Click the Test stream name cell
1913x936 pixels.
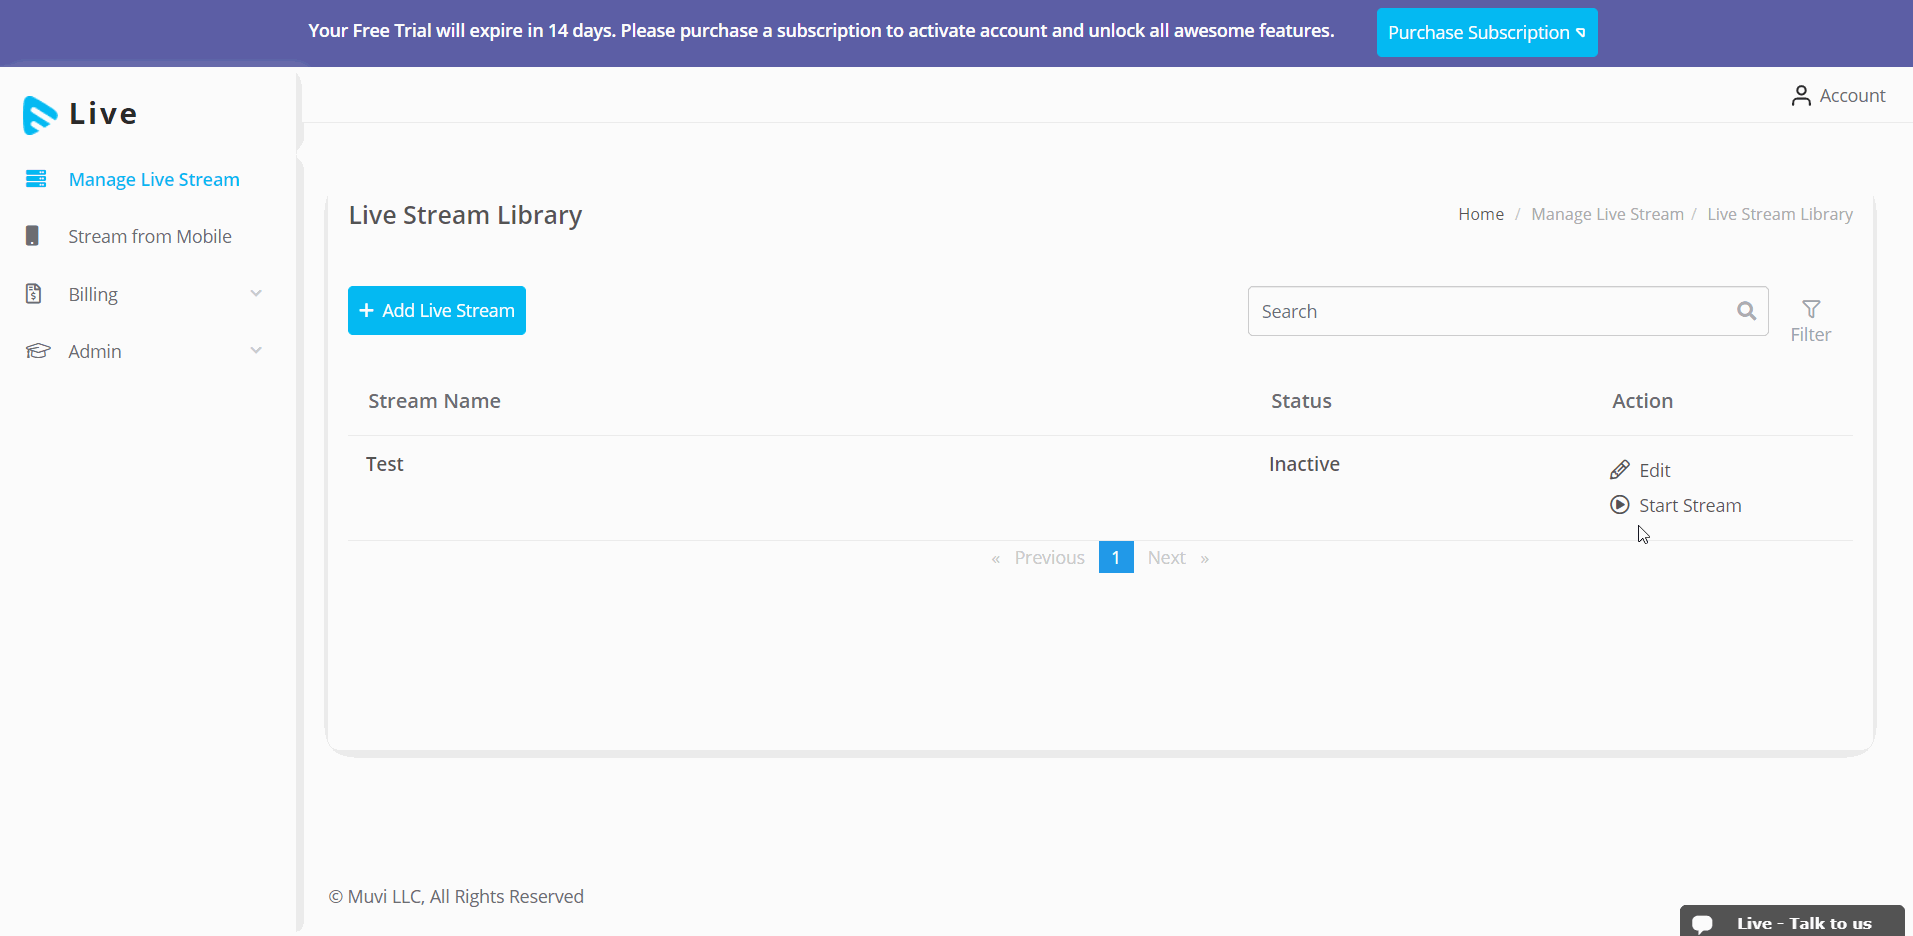coord(384,464)
